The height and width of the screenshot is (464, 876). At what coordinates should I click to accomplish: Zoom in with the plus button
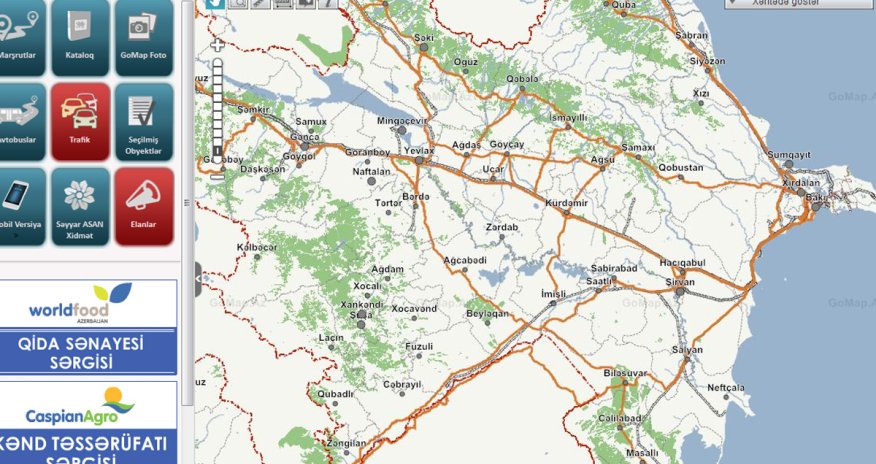click(x=217, y=46)
